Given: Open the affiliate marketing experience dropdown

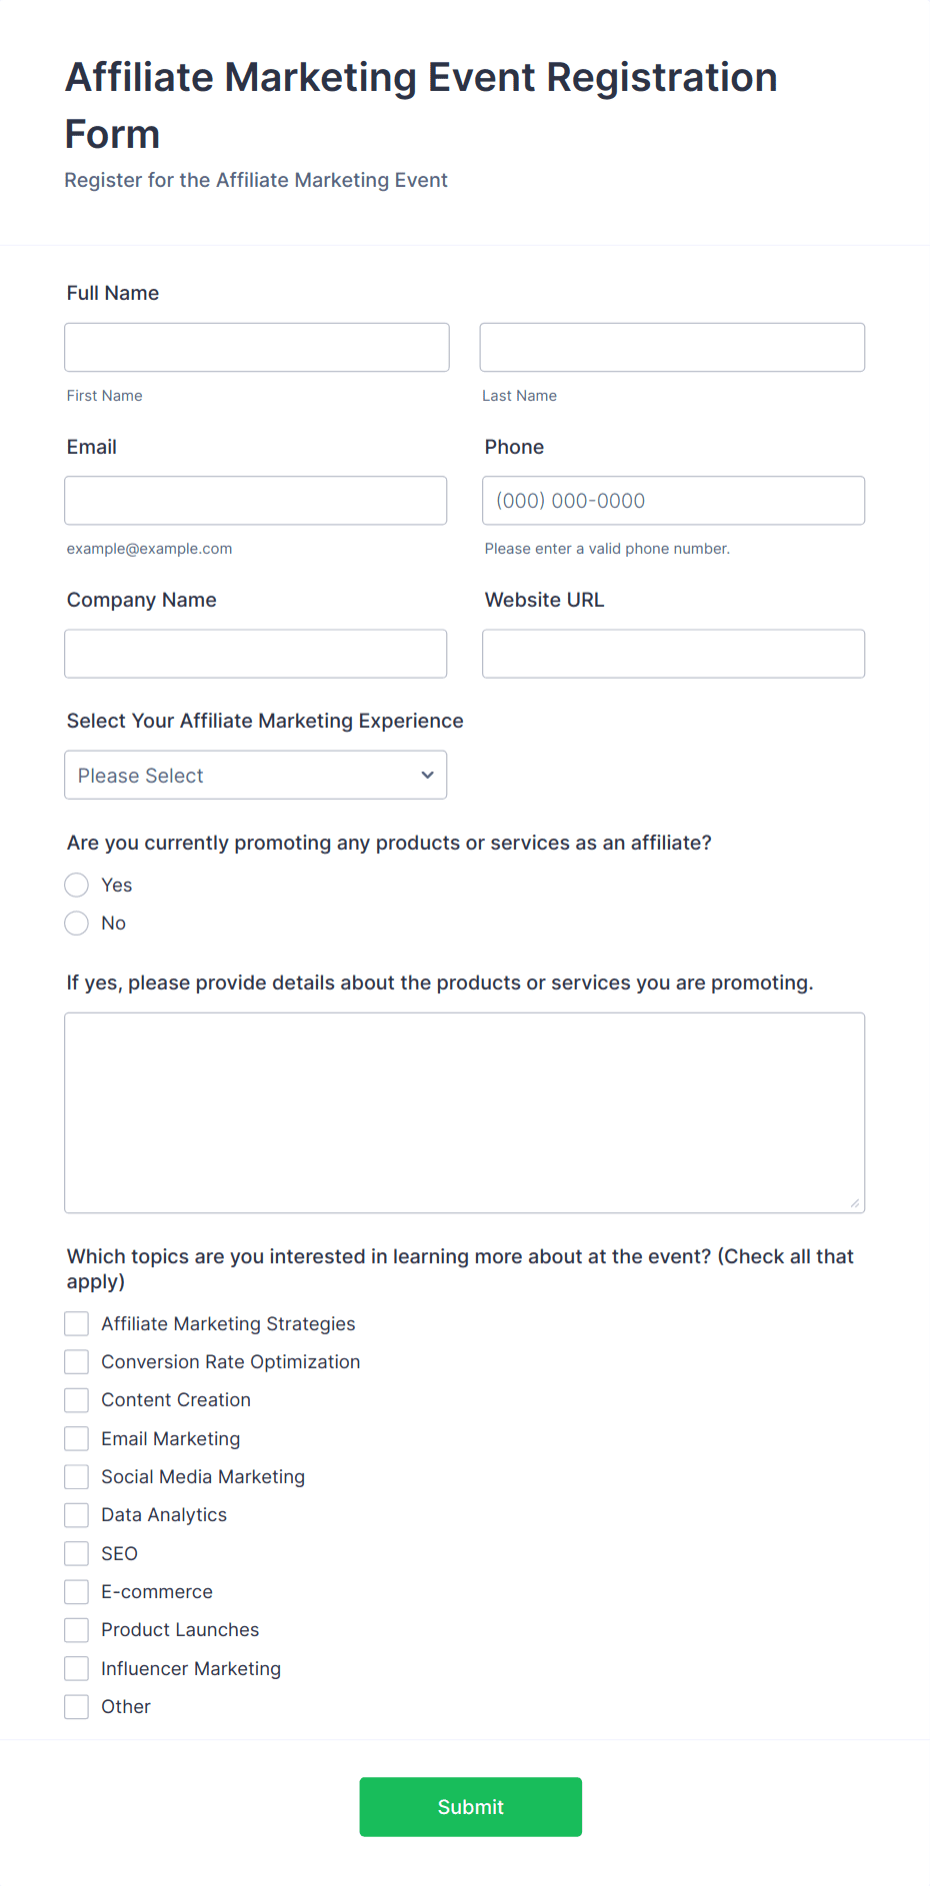Looking at the screenshot, I should click(x=255, y=774).
